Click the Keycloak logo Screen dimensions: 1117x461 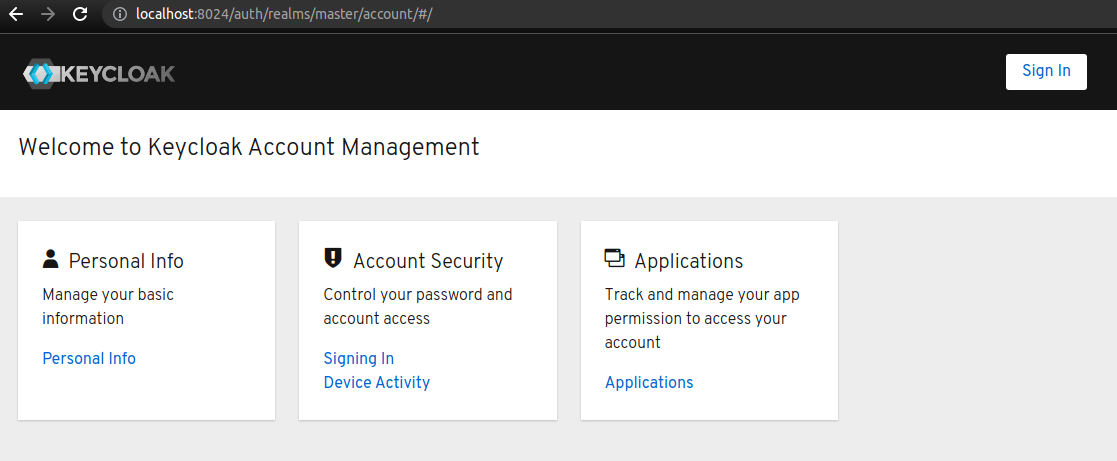pos(98,73)
